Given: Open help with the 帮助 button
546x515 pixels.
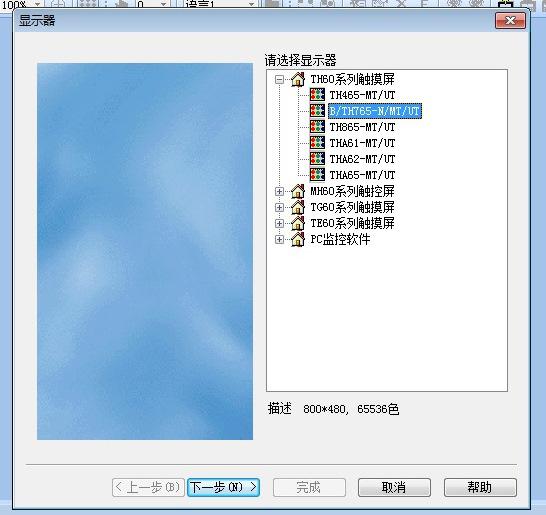Looking at the screenshot, I should pyautogui.click(x=480, y=487).
